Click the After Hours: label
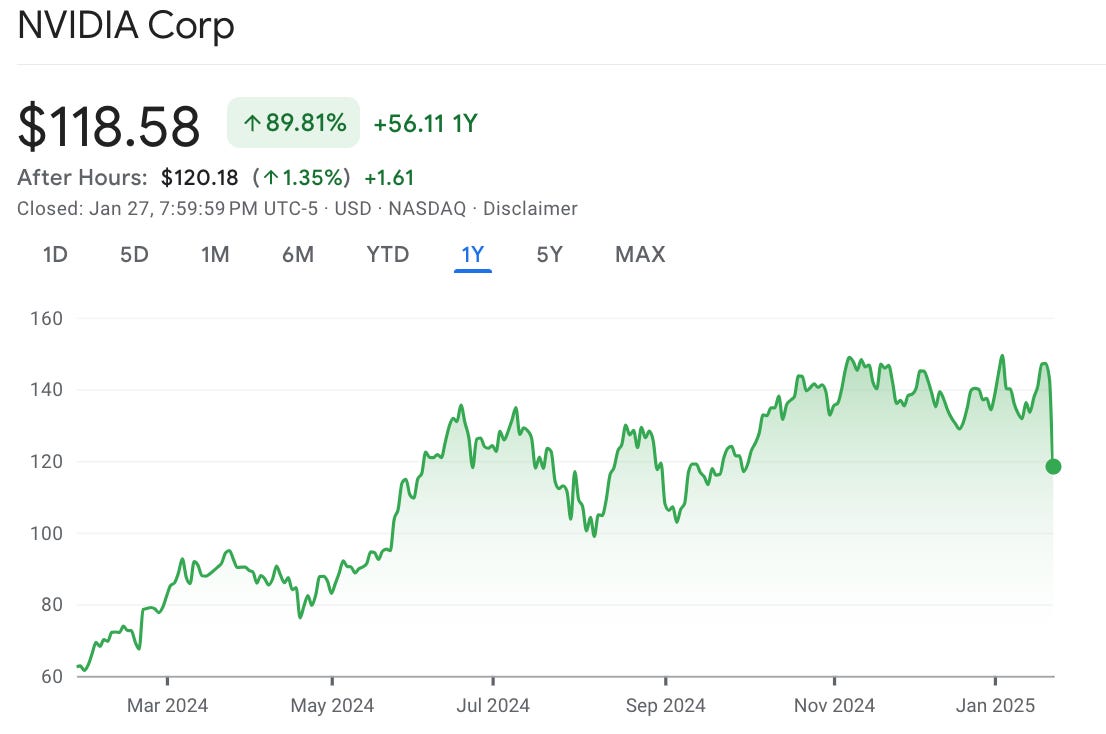Screen dimensions: 1106x734 pyautogui.click(x=83, y=178)
